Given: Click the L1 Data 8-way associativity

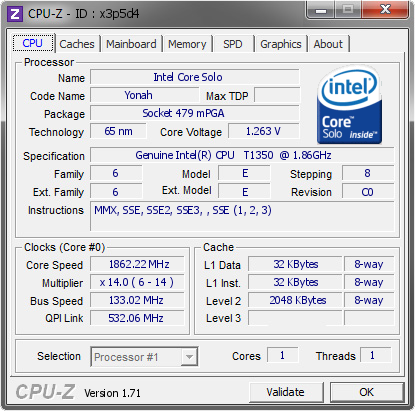Looking at the screenshot, I should (x=369, y=264).
